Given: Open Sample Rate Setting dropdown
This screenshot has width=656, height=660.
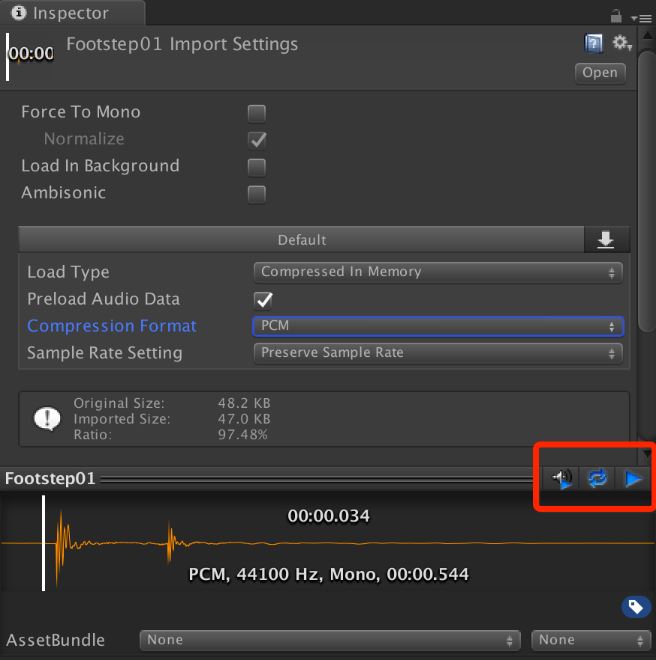Looking at the screenshot, I should tap(438, 353).
